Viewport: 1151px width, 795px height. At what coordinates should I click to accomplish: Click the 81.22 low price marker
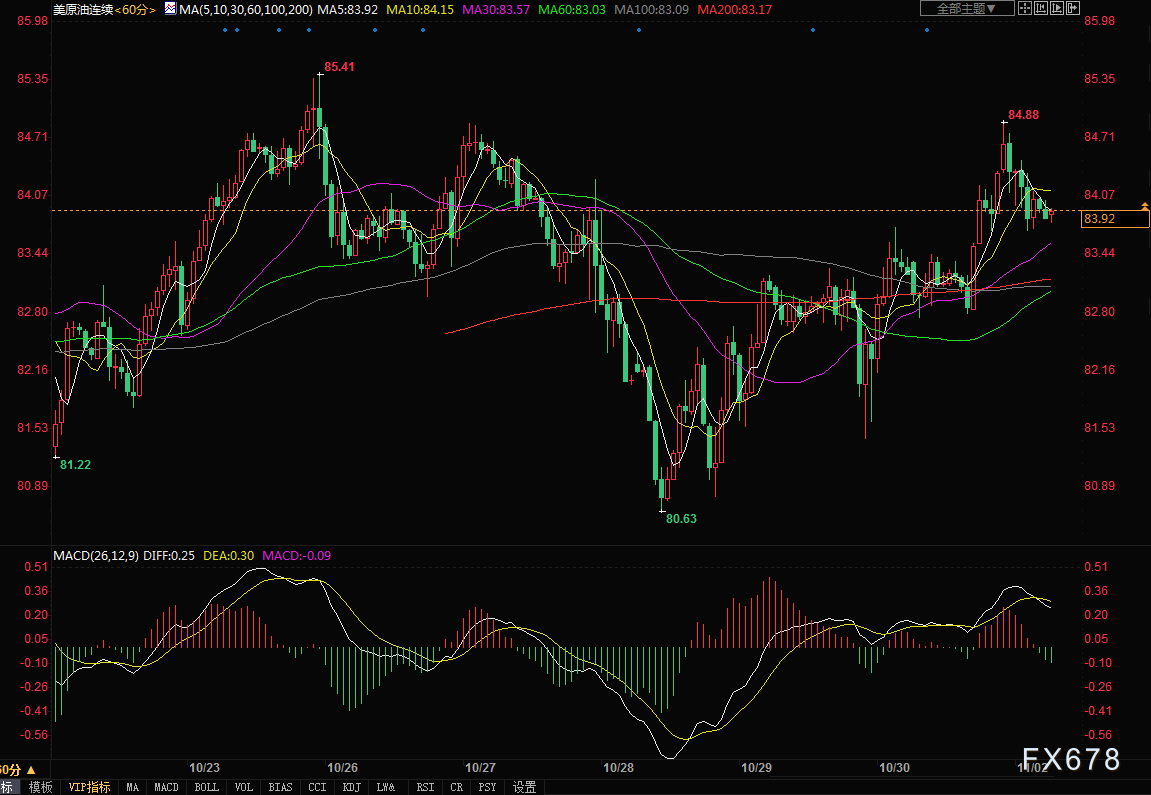click(x=75, y=465)
